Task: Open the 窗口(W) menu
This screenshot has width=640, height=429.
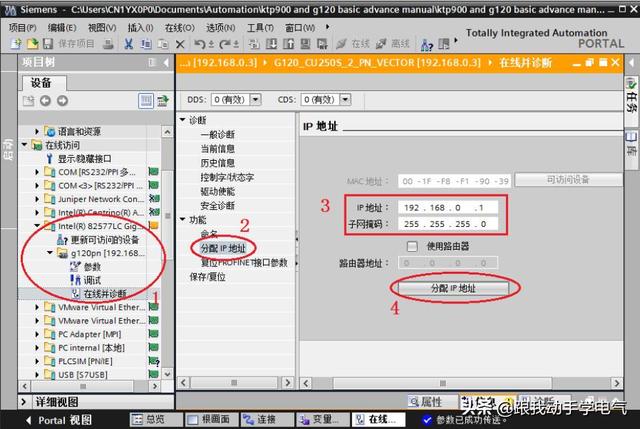Action: [300, 27]
